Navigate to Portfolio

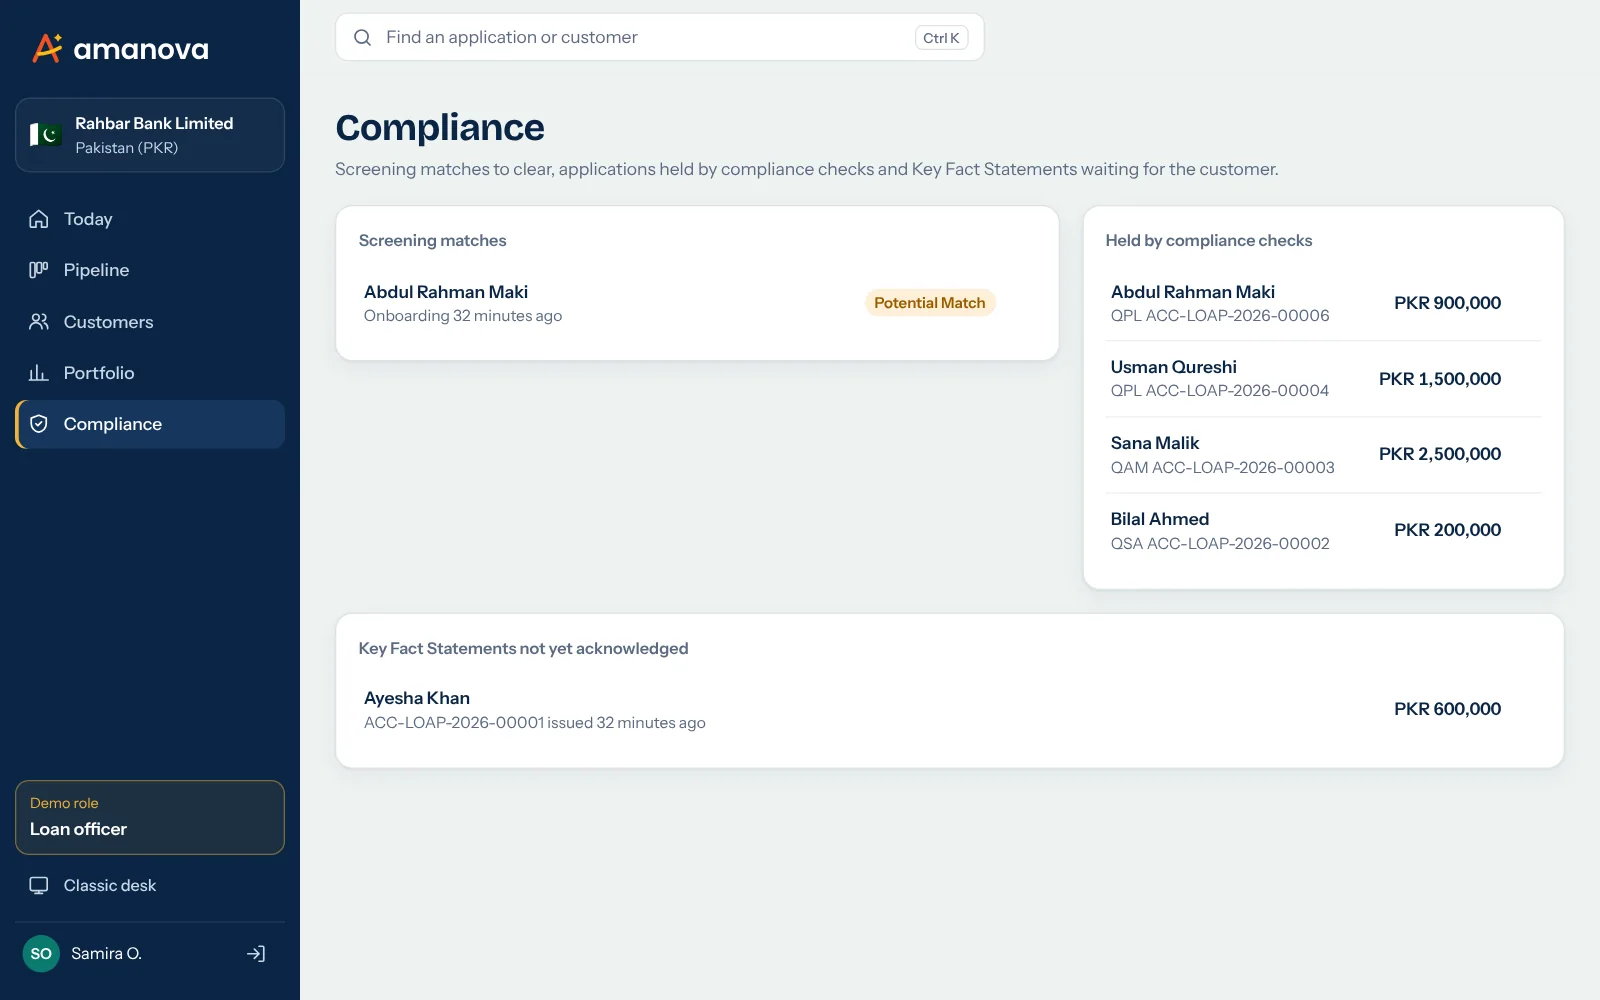click(150, 373)
